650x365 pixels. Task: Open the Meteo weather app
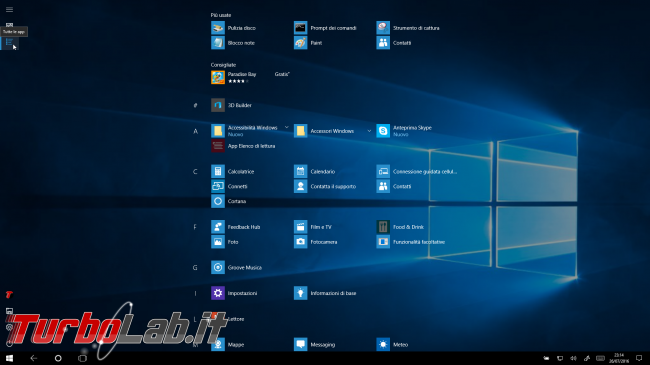[393, 345]
